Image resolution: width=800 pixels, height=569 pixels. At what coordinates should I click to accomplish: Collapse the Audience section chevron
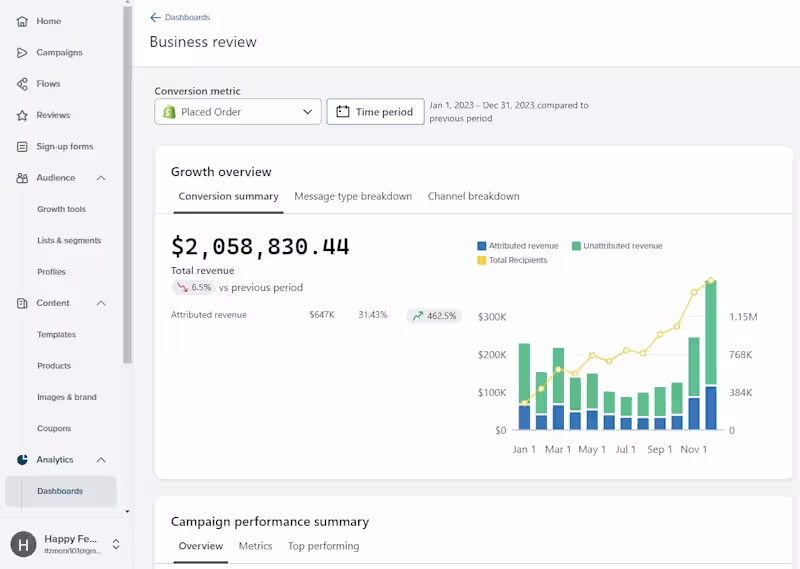[x=101, y=178]
